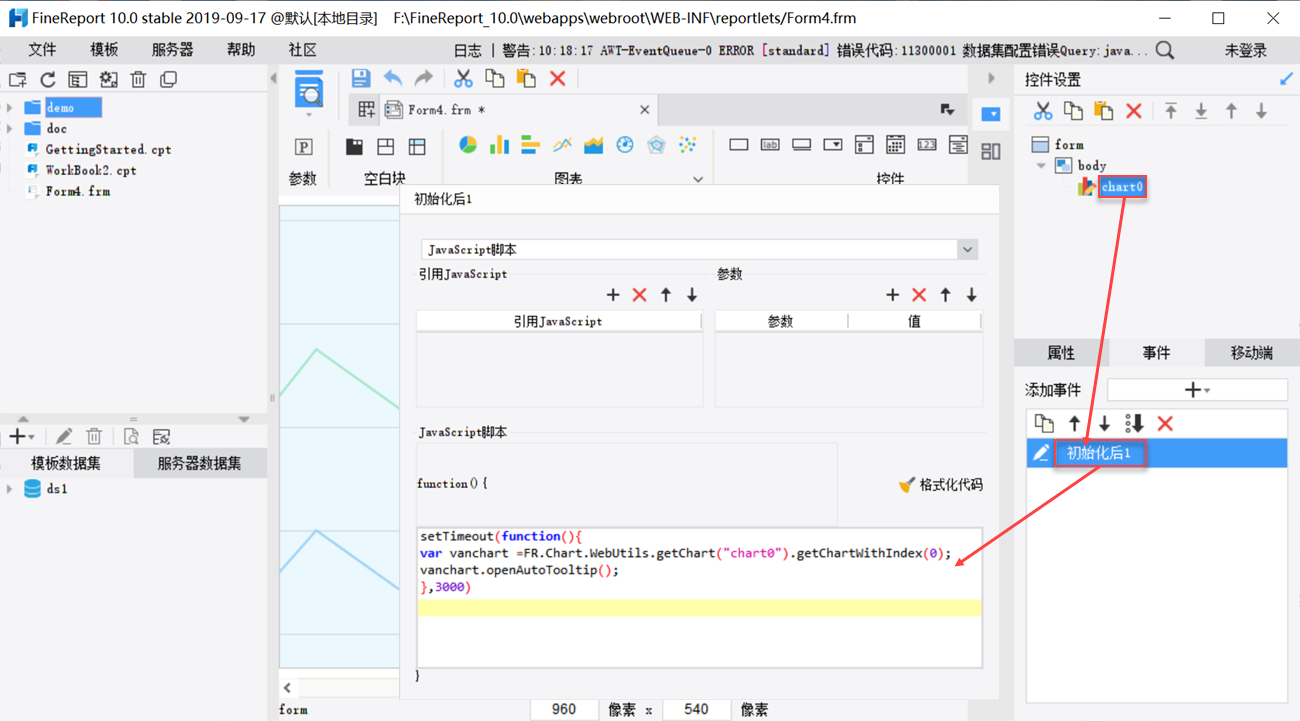Switch to the 属性 tab

(1061, 353)
